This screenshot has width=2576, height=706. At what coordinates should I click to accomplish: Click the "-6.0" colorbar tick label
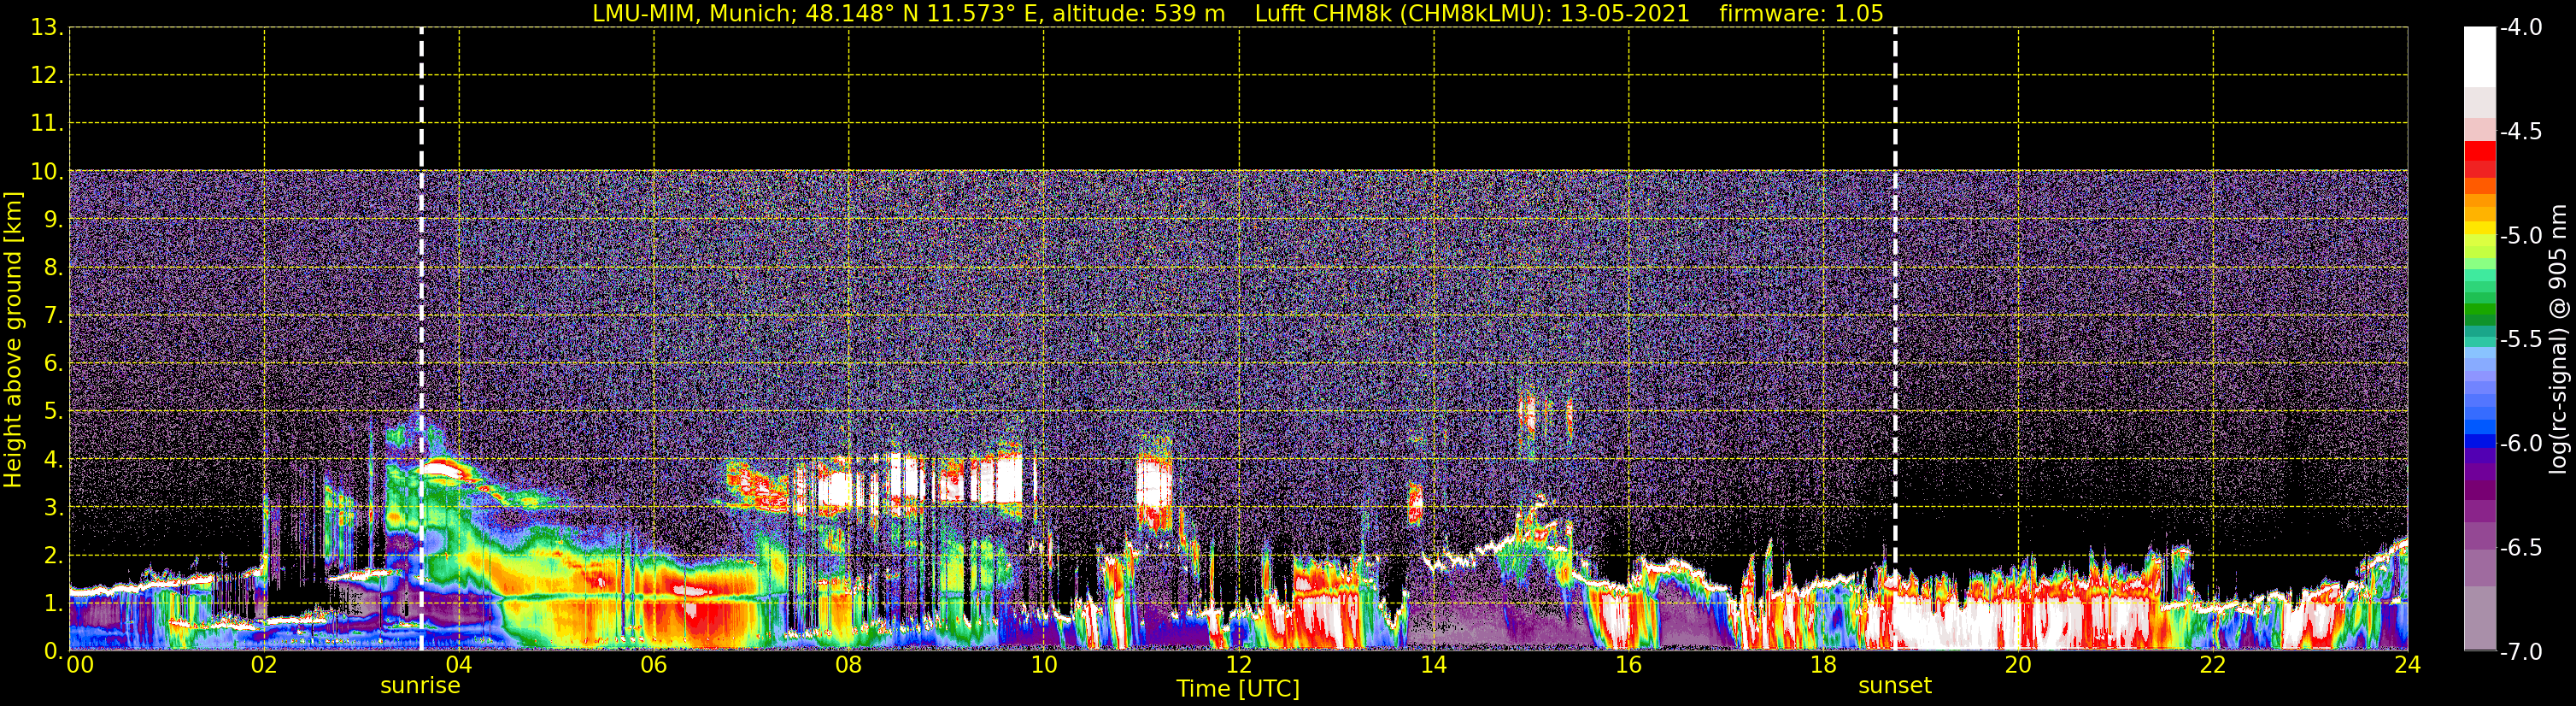coord(2521,444)
